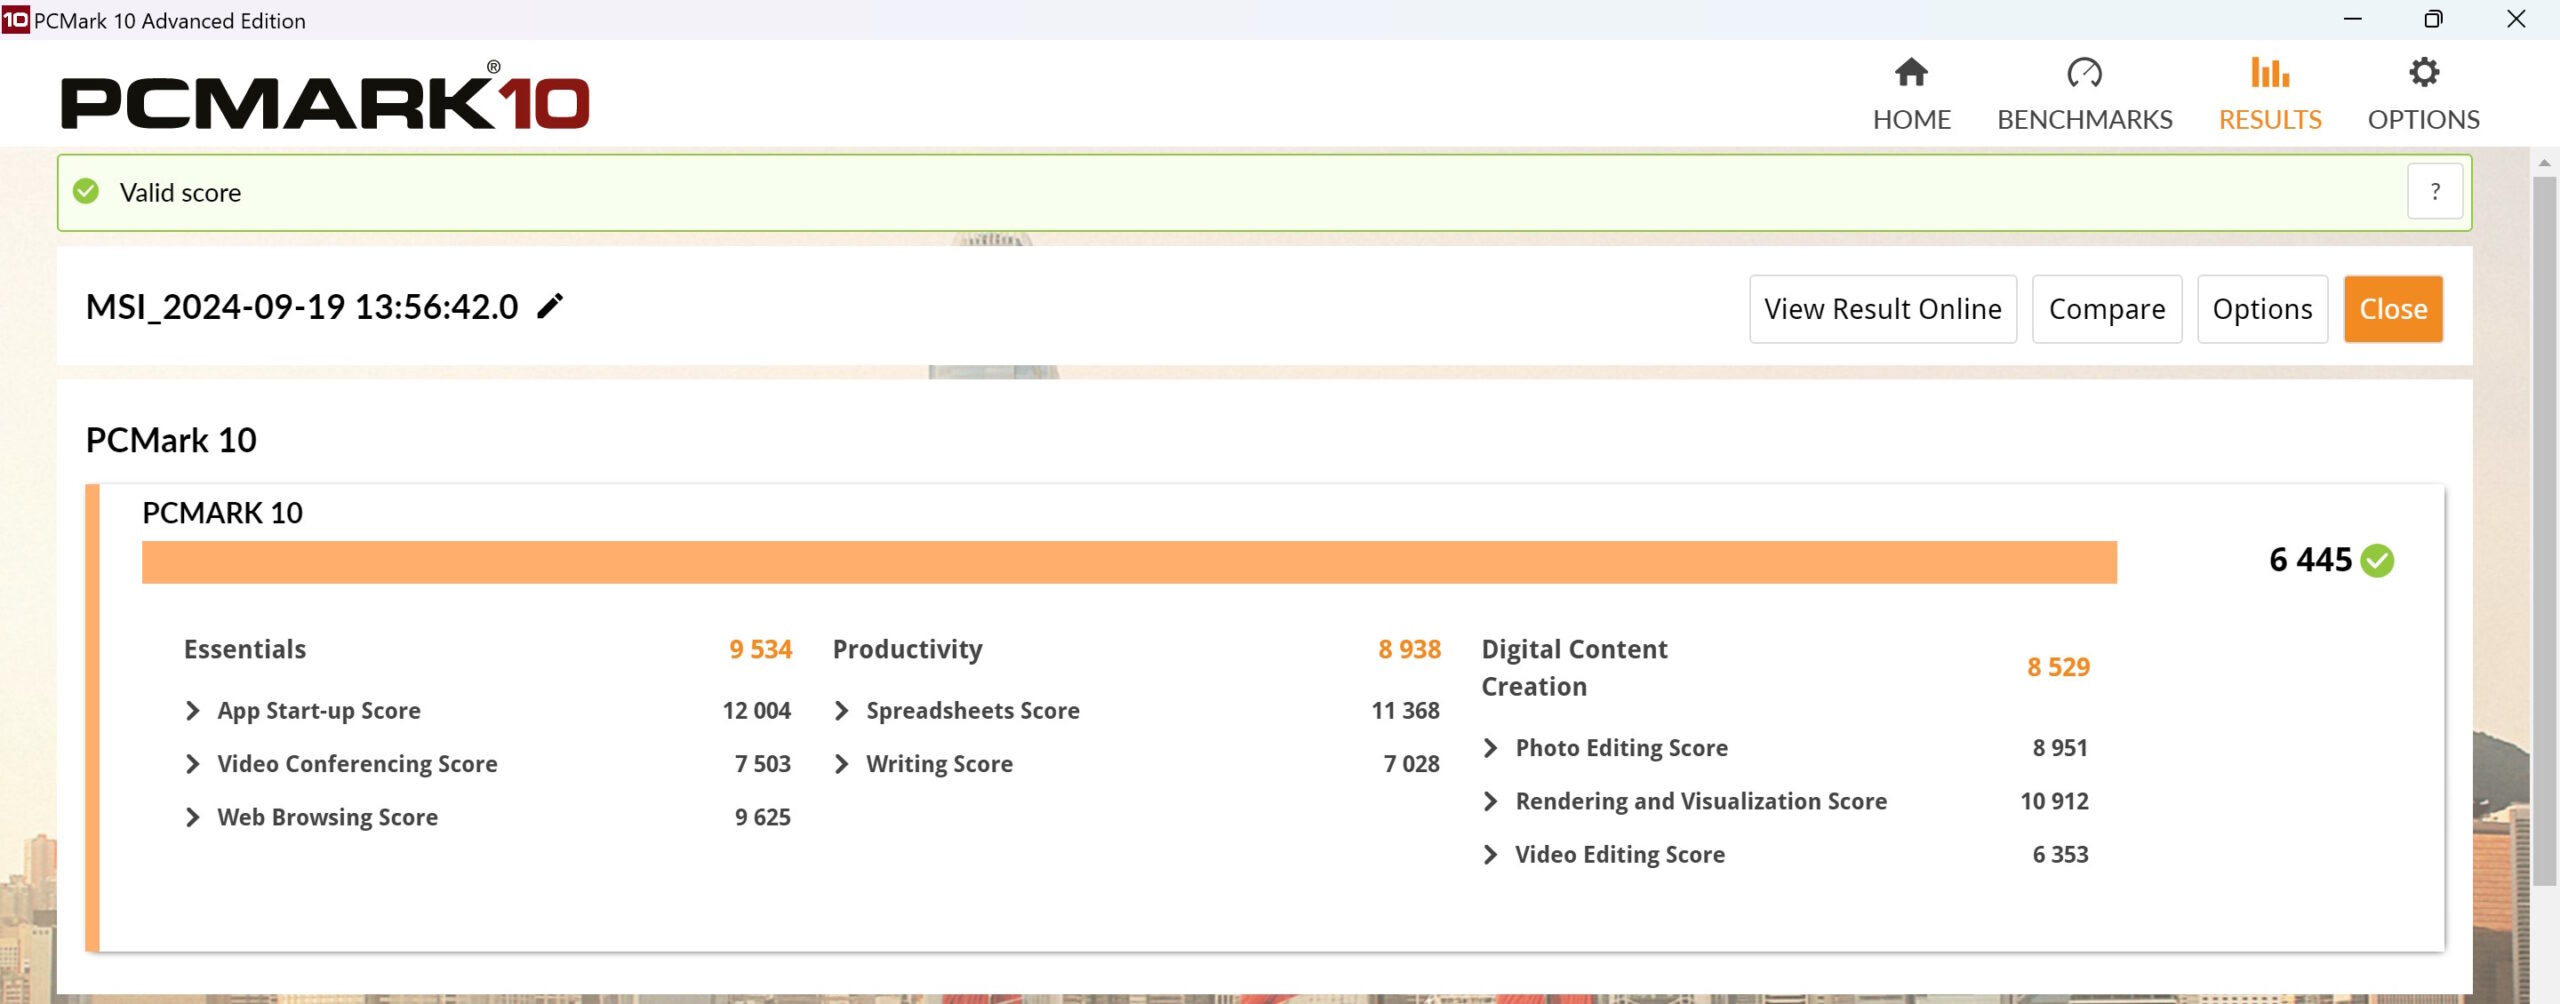Image resolution: width=2560 pixels, height=1004 pixels.
Task: Expand Writing Score details
Action: tap(841, 764)
